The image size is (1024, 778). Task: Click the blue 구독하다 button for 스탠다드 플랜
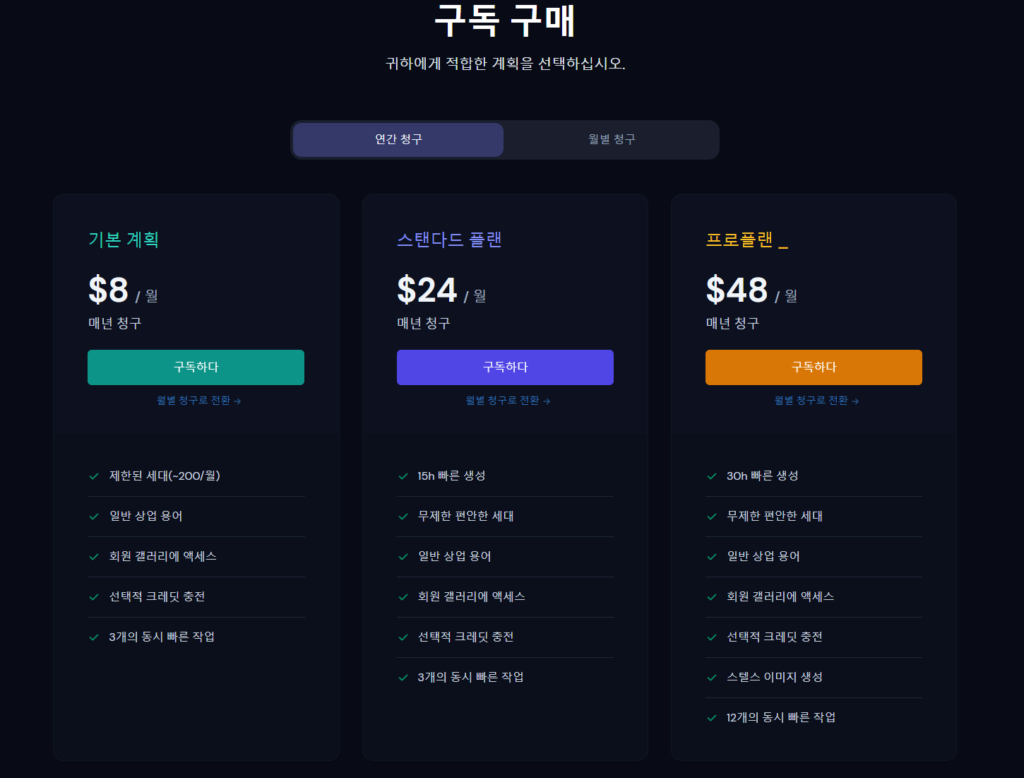[505, 367]
